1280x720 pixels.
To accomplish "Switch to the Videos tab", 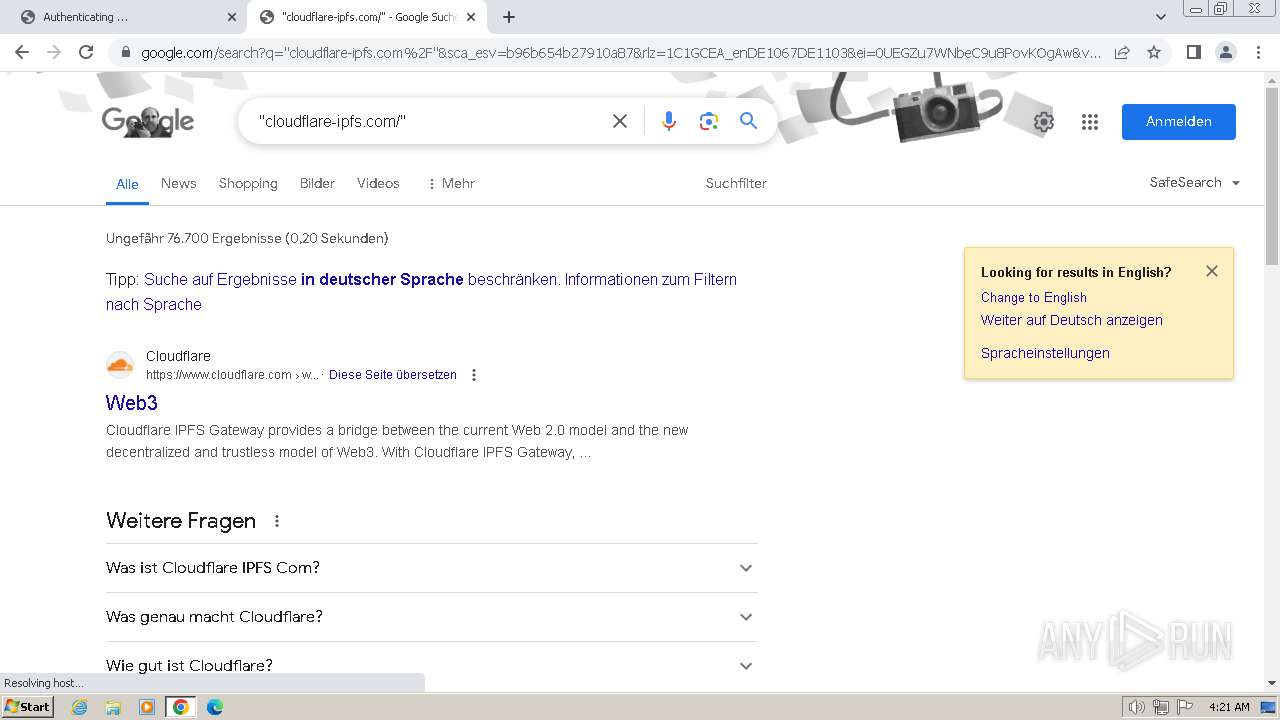I will click(x=378, y=183).
